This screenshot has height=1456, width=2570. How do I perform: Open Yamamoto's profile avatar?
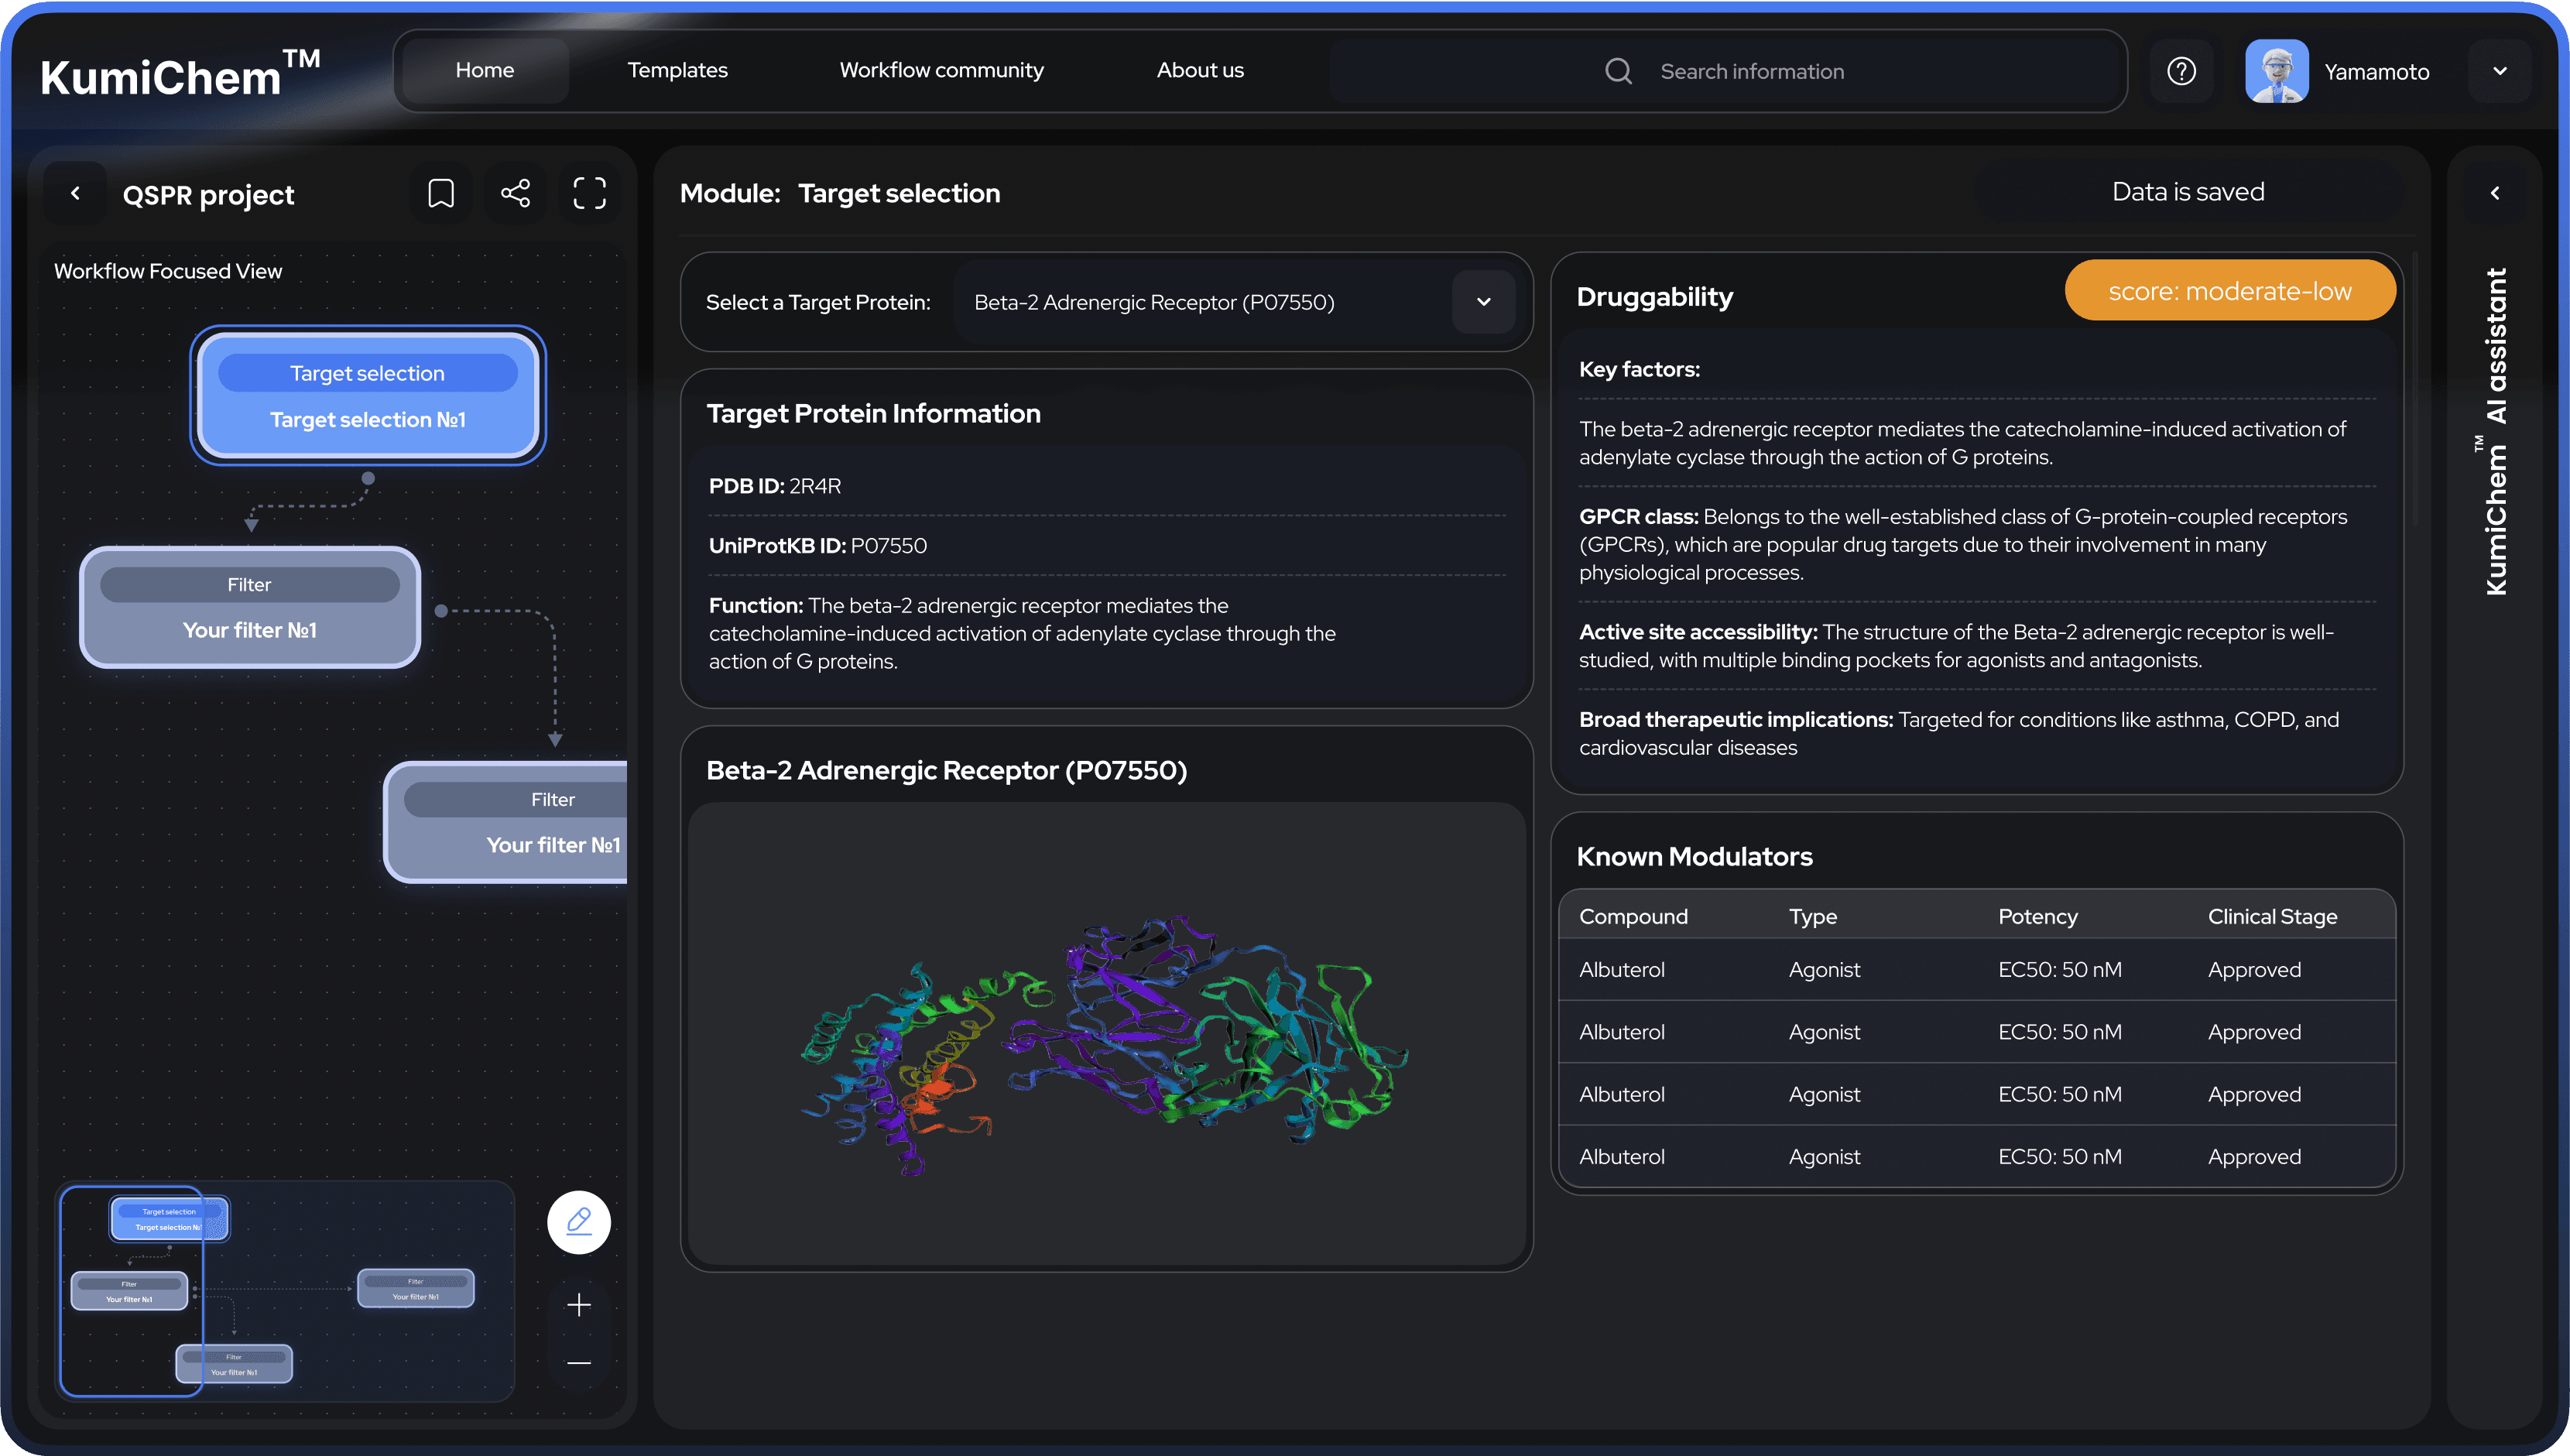coord(2277,70)
